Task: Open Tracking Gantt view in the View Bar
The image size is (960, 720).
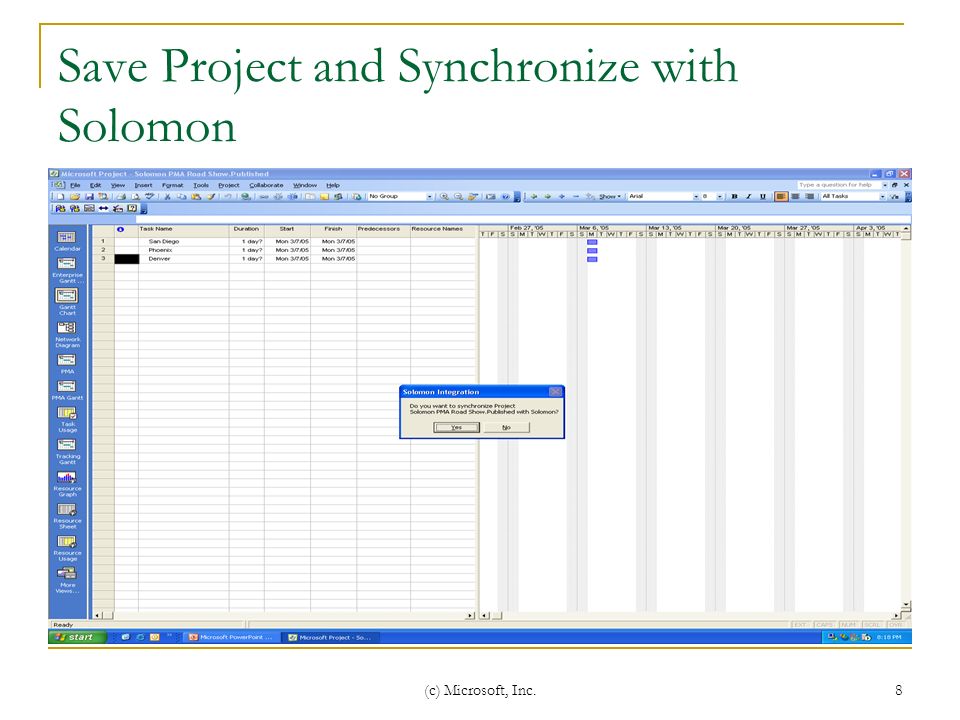Action: (x=67, y=452)
